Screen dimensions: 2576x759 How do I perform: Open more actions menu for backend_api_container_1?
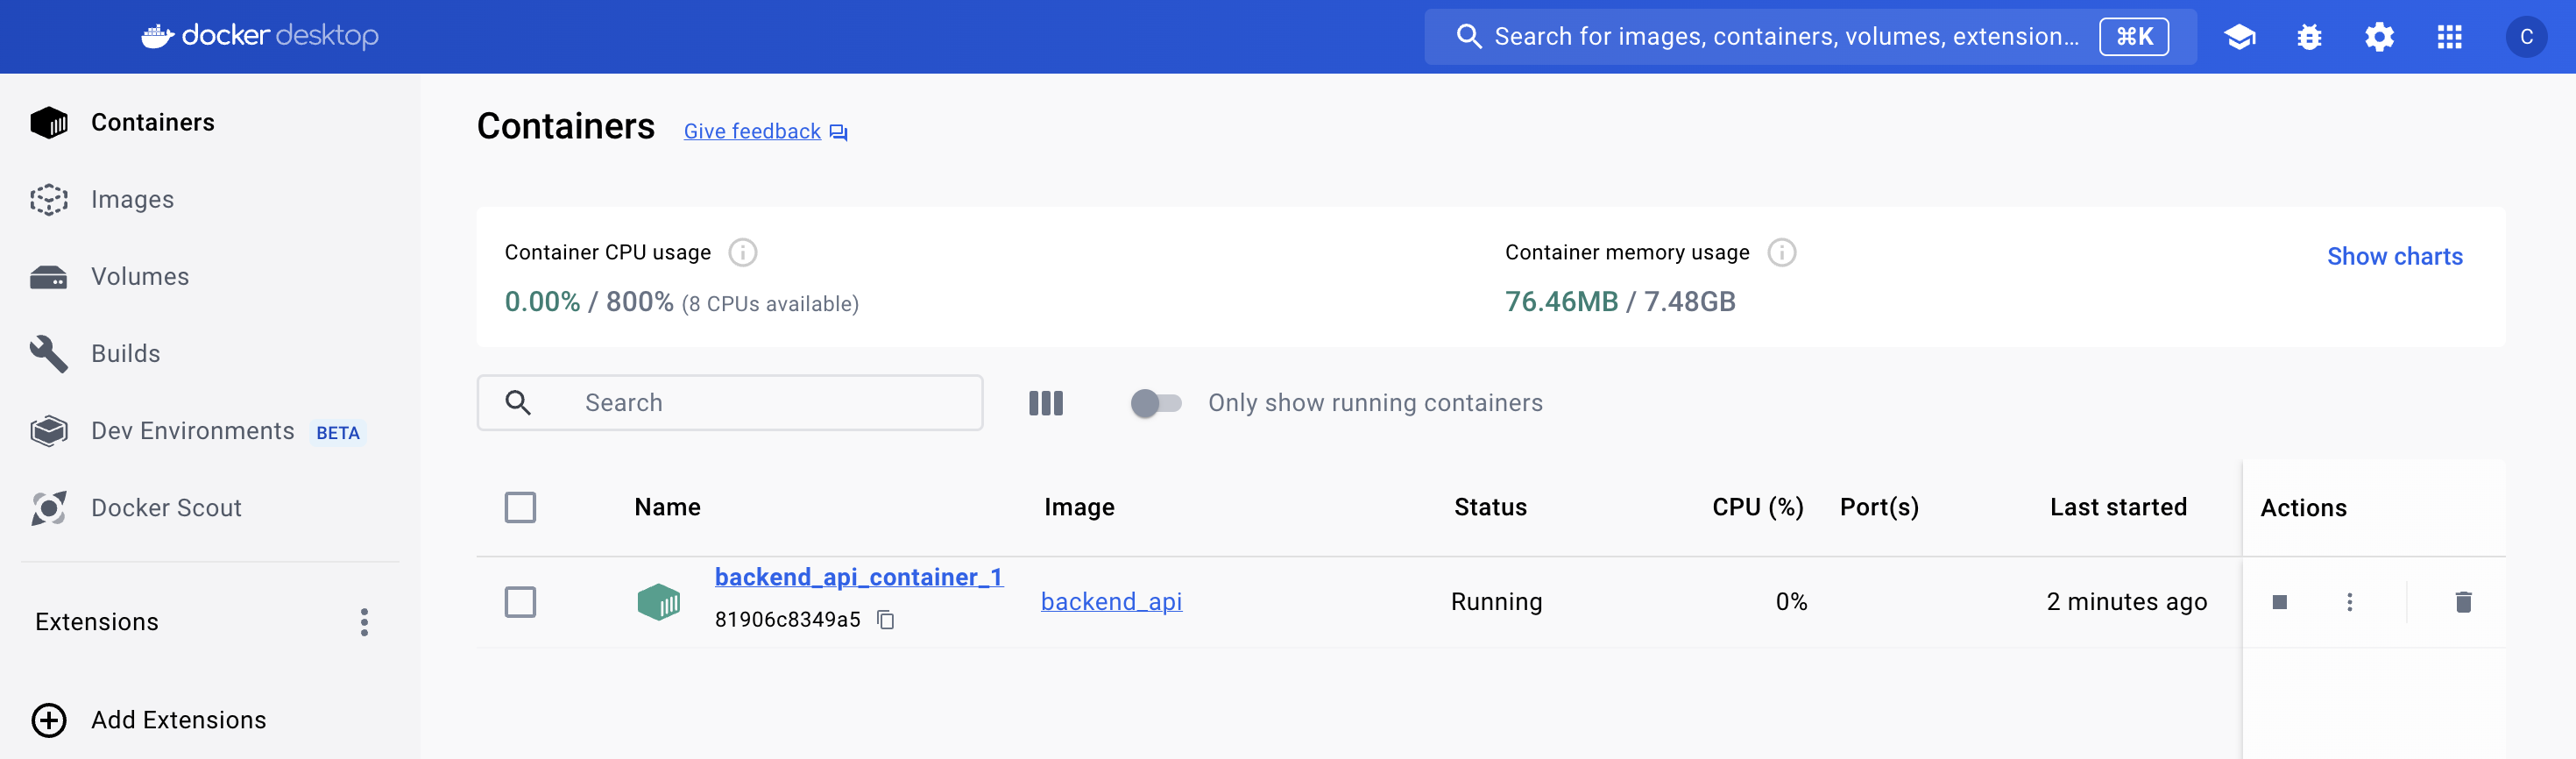(2349, 602)
